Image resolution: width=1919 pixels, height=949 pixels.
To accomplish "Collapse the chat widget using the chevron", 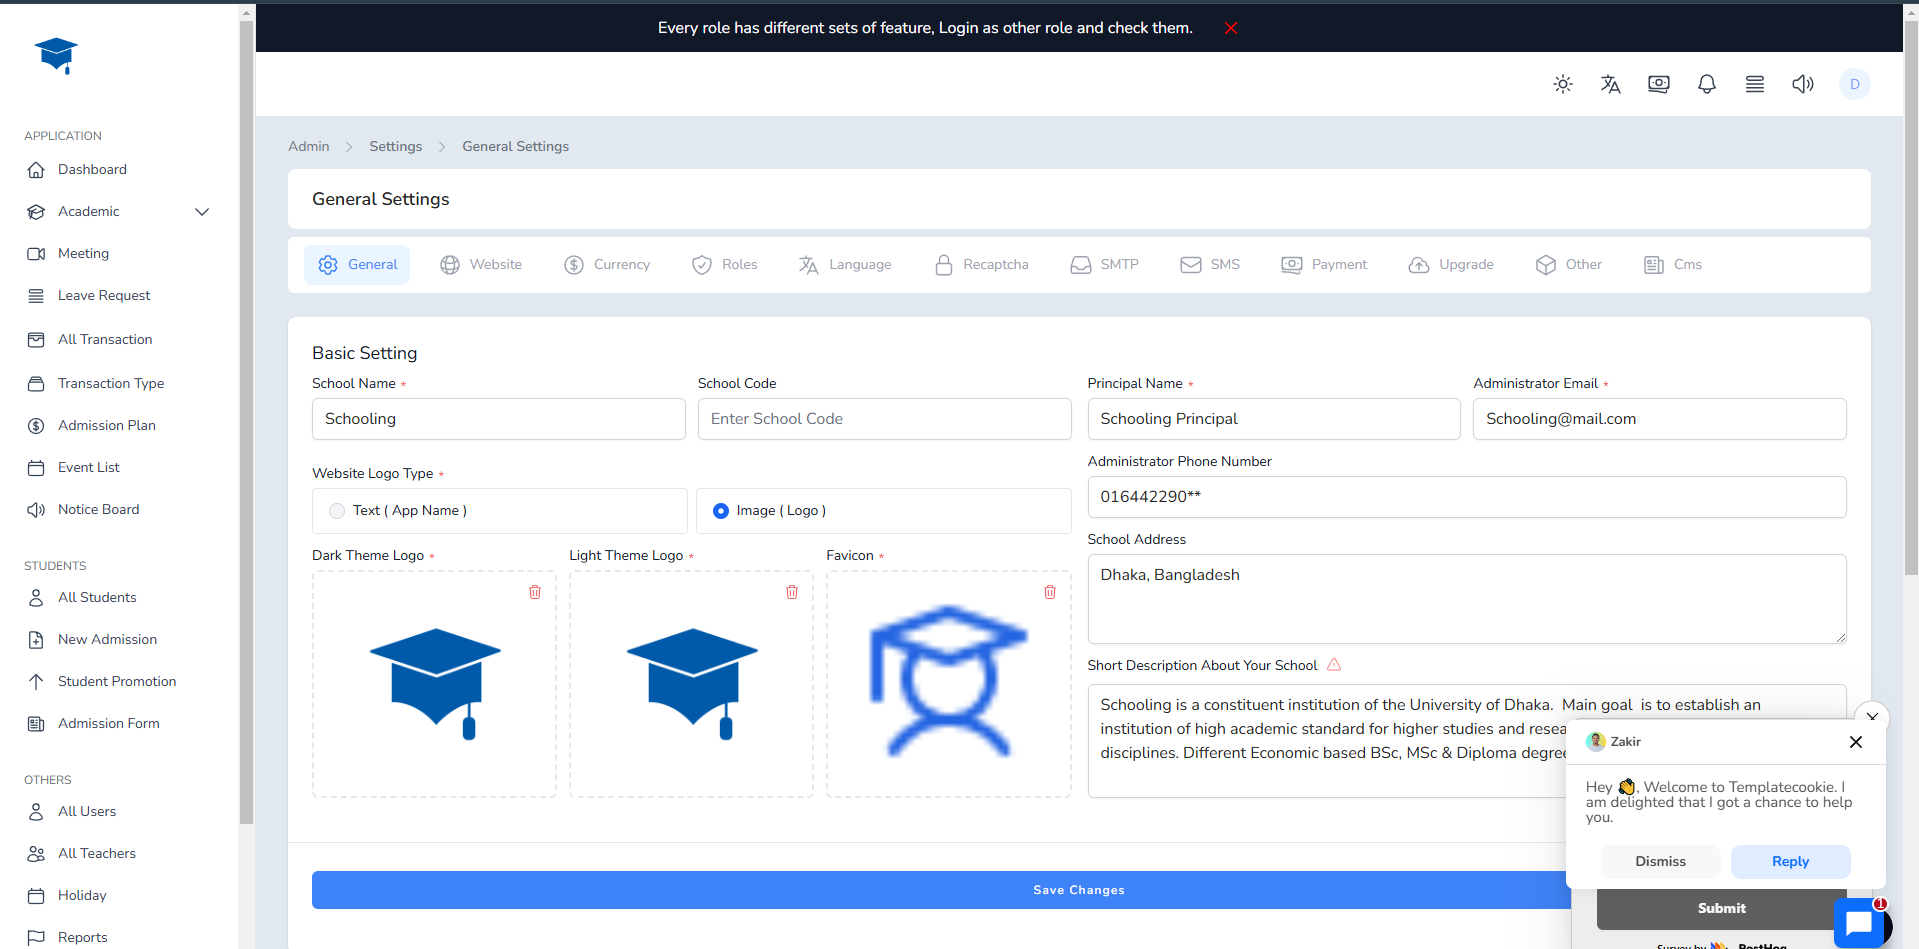I will click(x=1872, y=716).
